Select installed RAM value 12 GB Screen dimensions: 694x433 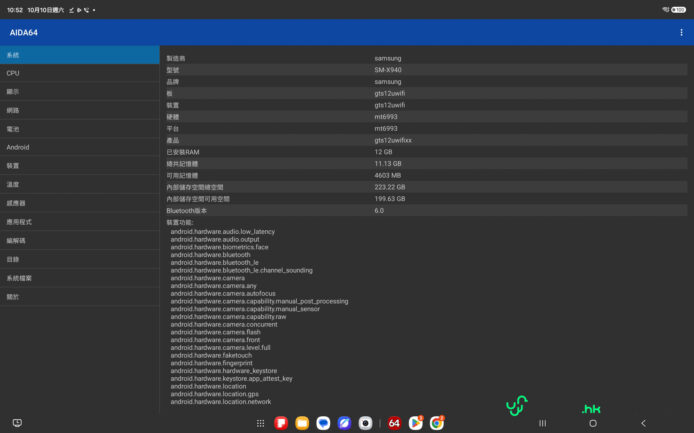tap(383, 152)
